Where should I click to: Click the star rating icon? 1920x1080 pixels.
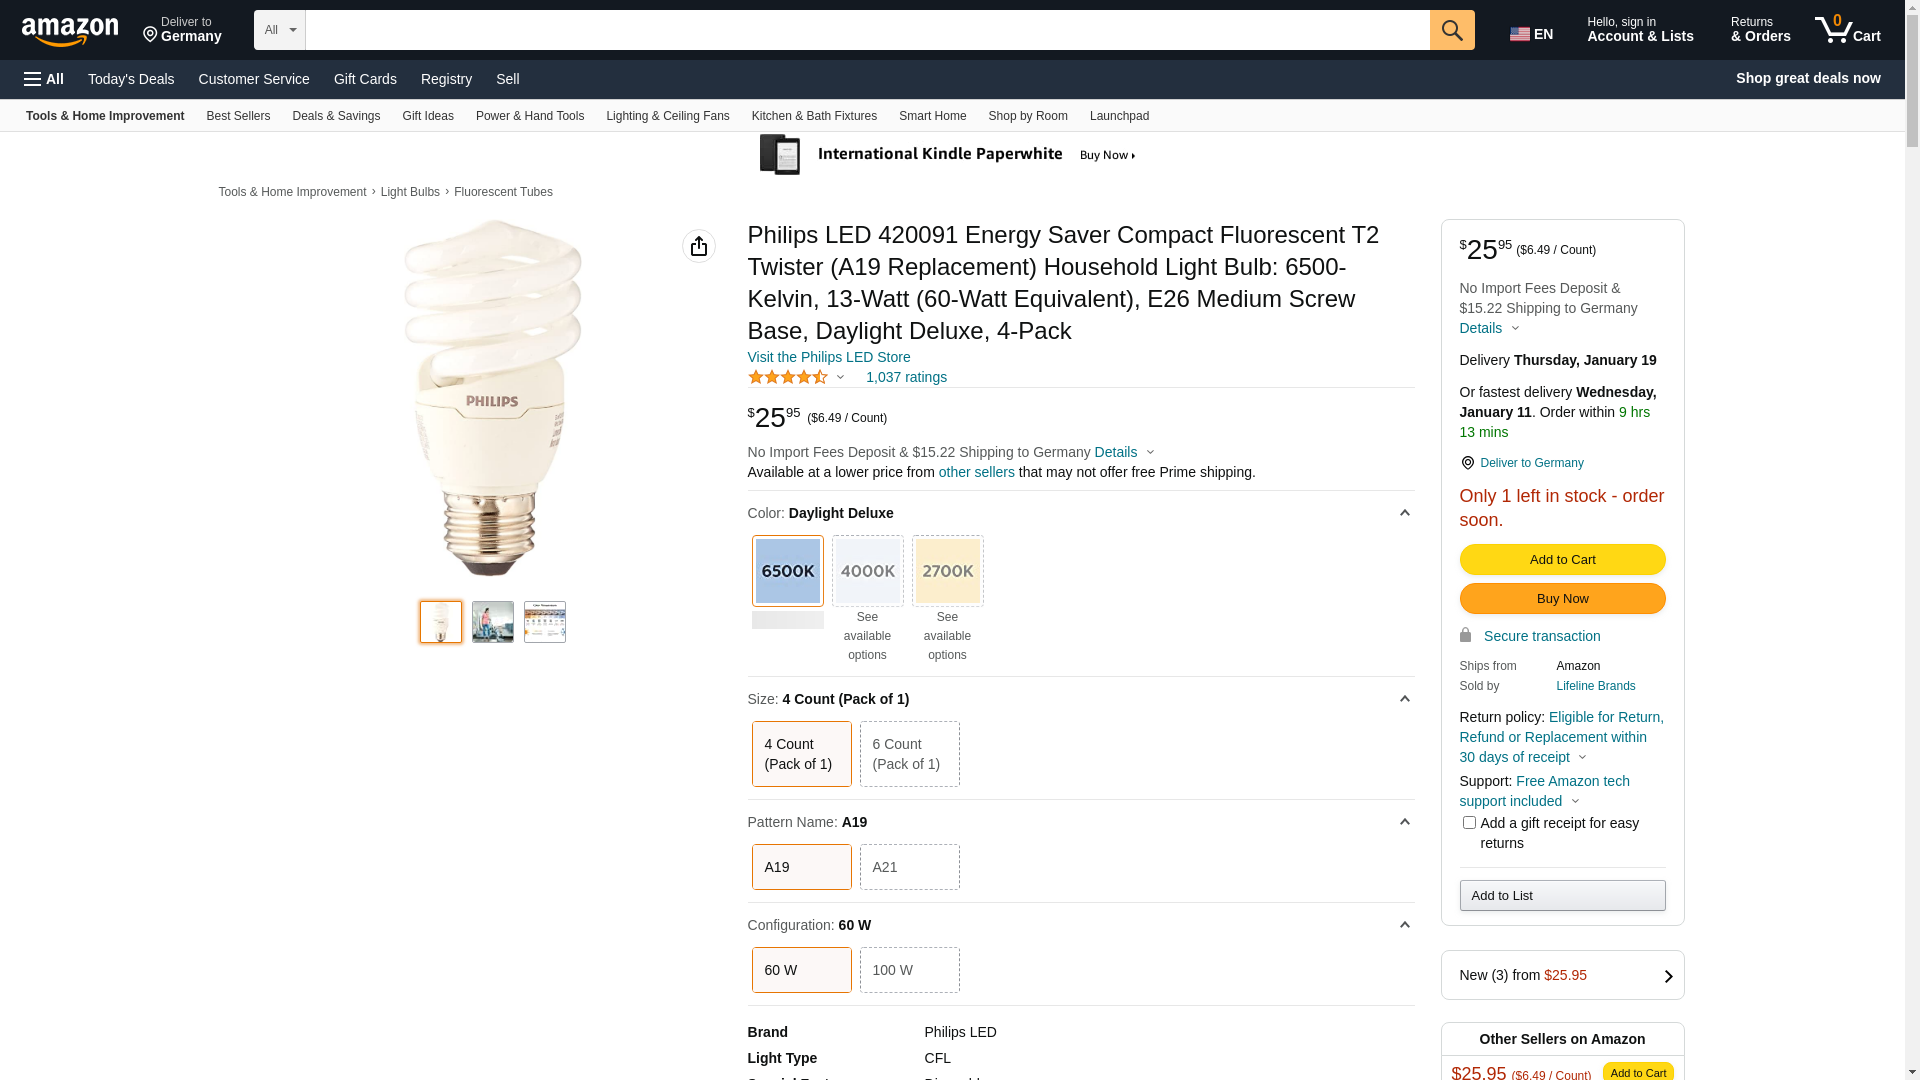[788, 377]
